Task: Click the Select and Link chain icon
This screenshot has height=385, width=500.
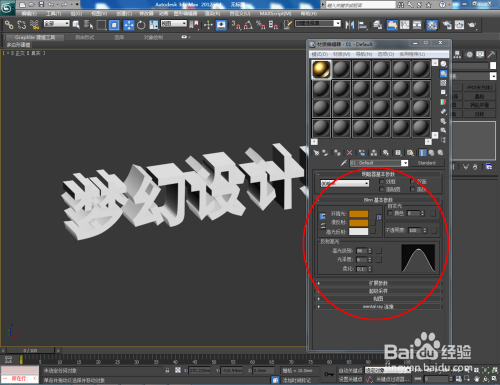Action: point(9,25)
